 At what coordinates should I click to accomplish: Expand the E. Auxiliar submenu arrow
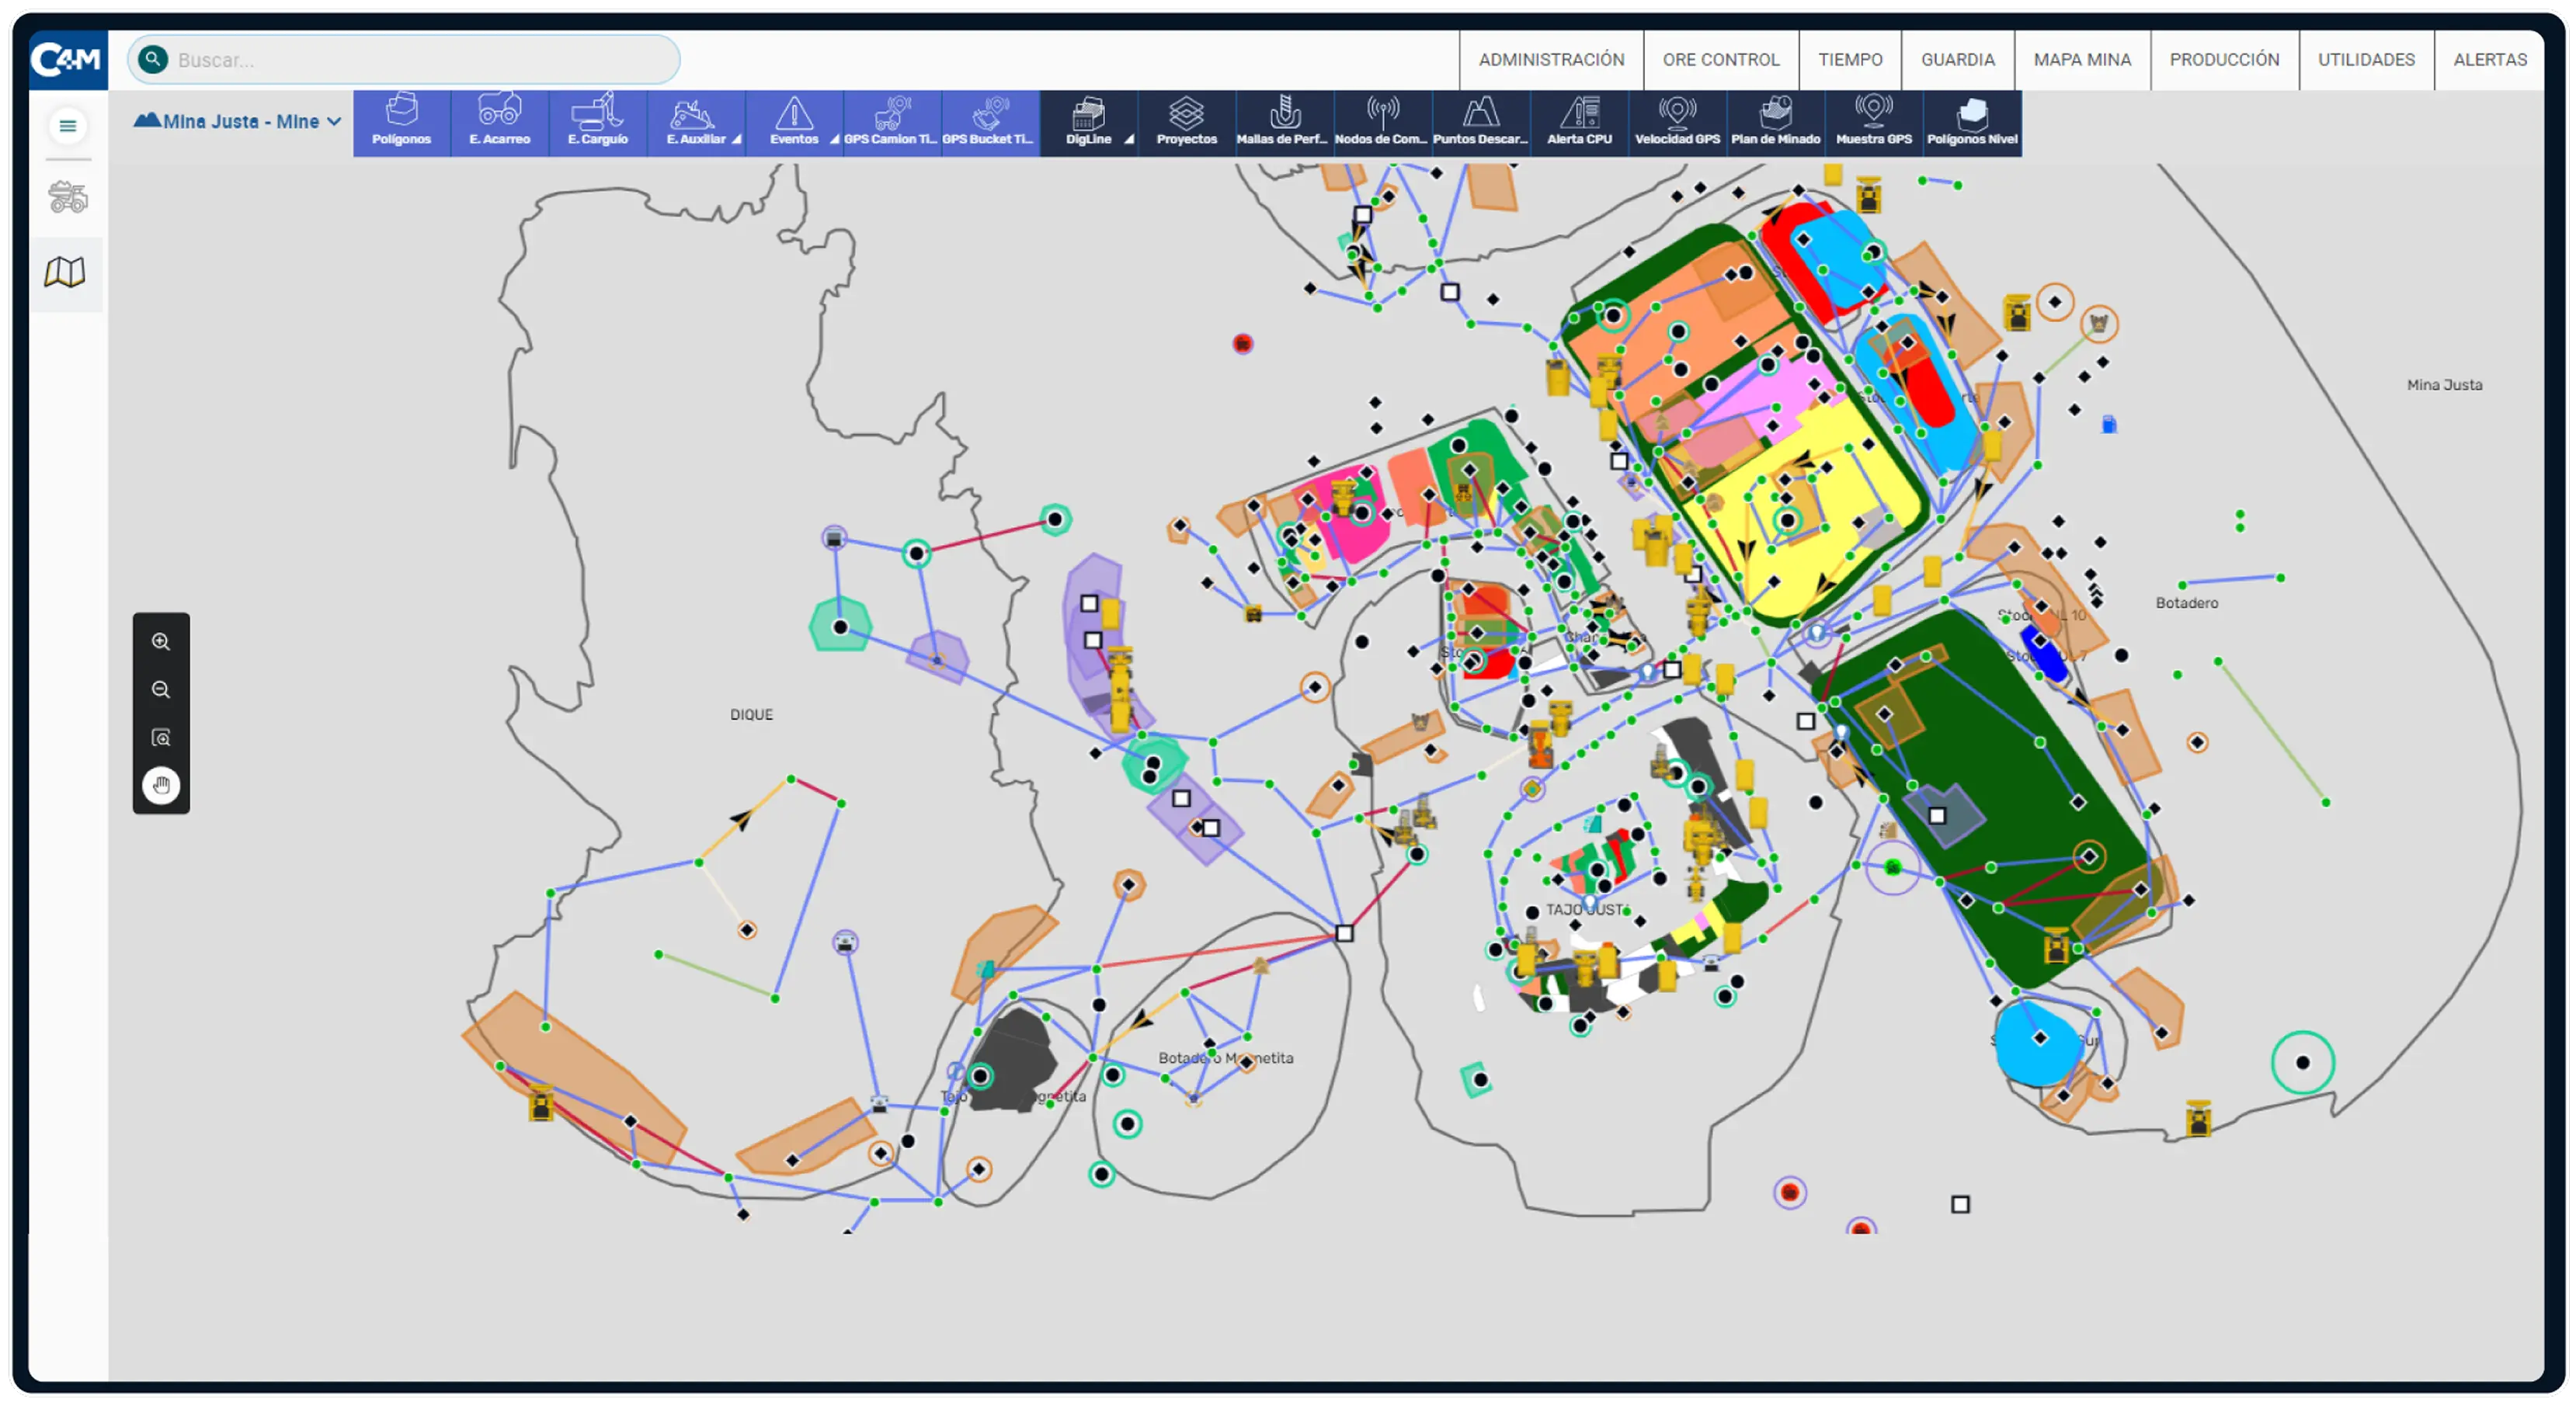736,140
